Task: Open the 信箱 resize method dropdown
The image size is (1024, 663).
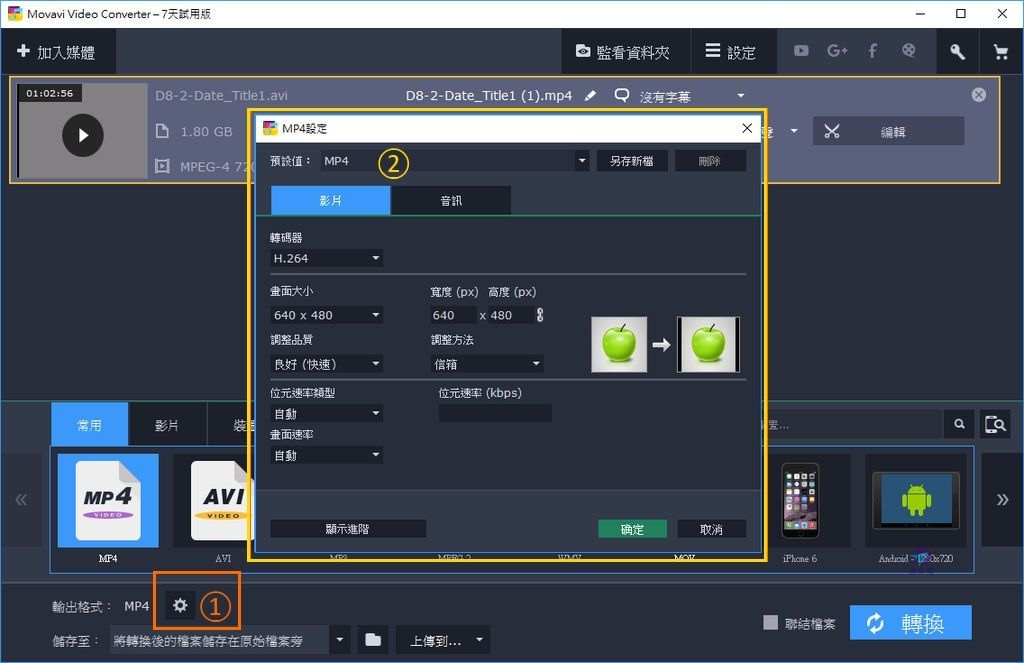Action: coord(487,364)
